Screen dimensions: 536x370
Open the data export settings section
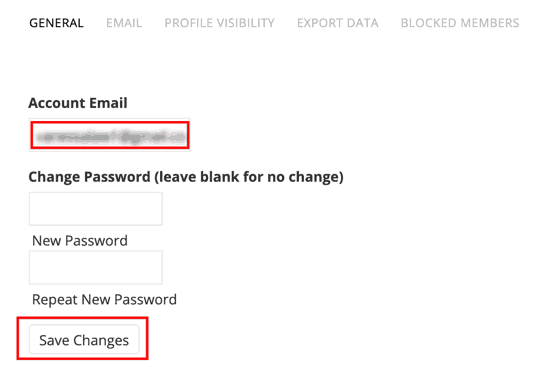[337, 23]
